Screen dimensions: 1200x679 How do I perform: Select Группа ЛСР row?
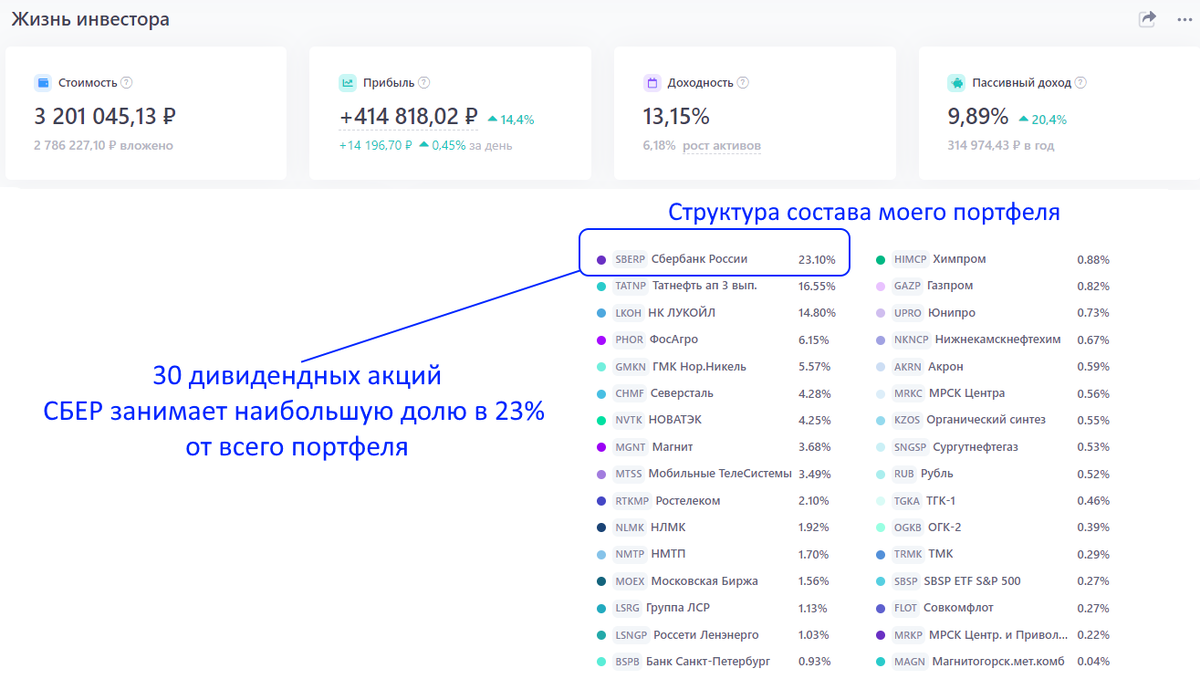click(715, 608)
